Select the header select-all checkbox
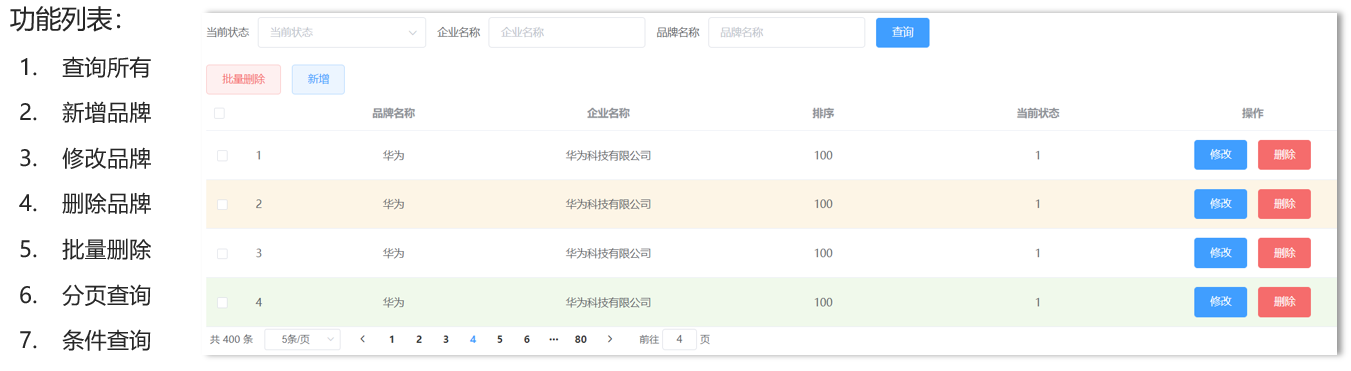This screenshot has width=1351, height=371. tap(220, 114)
